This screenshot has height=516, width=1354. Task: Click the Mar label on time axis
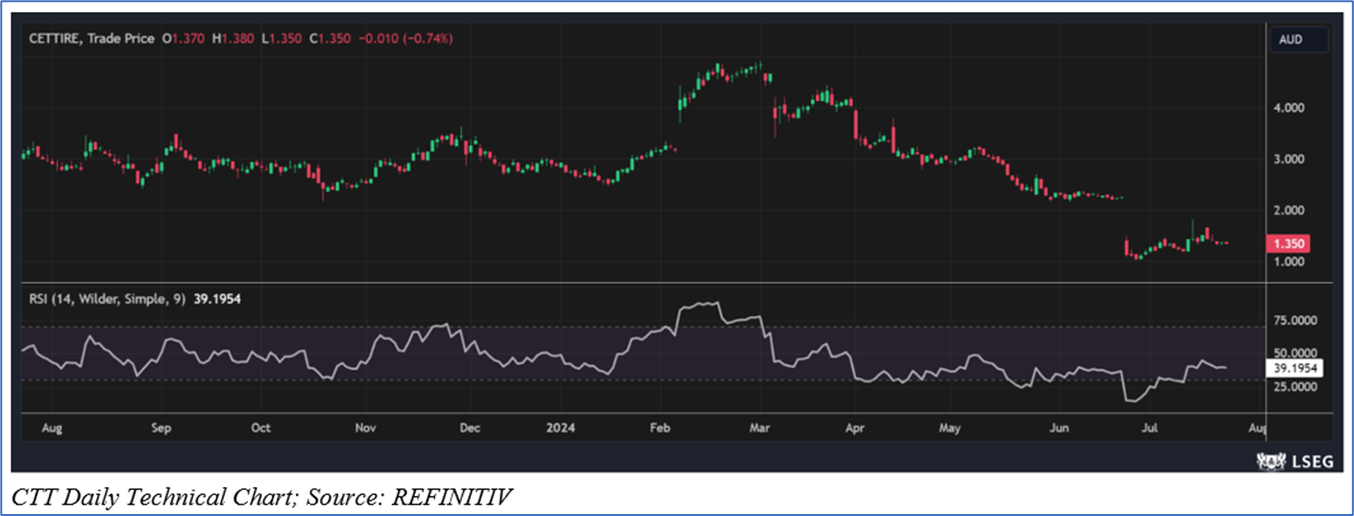click(x=760, y=428)
